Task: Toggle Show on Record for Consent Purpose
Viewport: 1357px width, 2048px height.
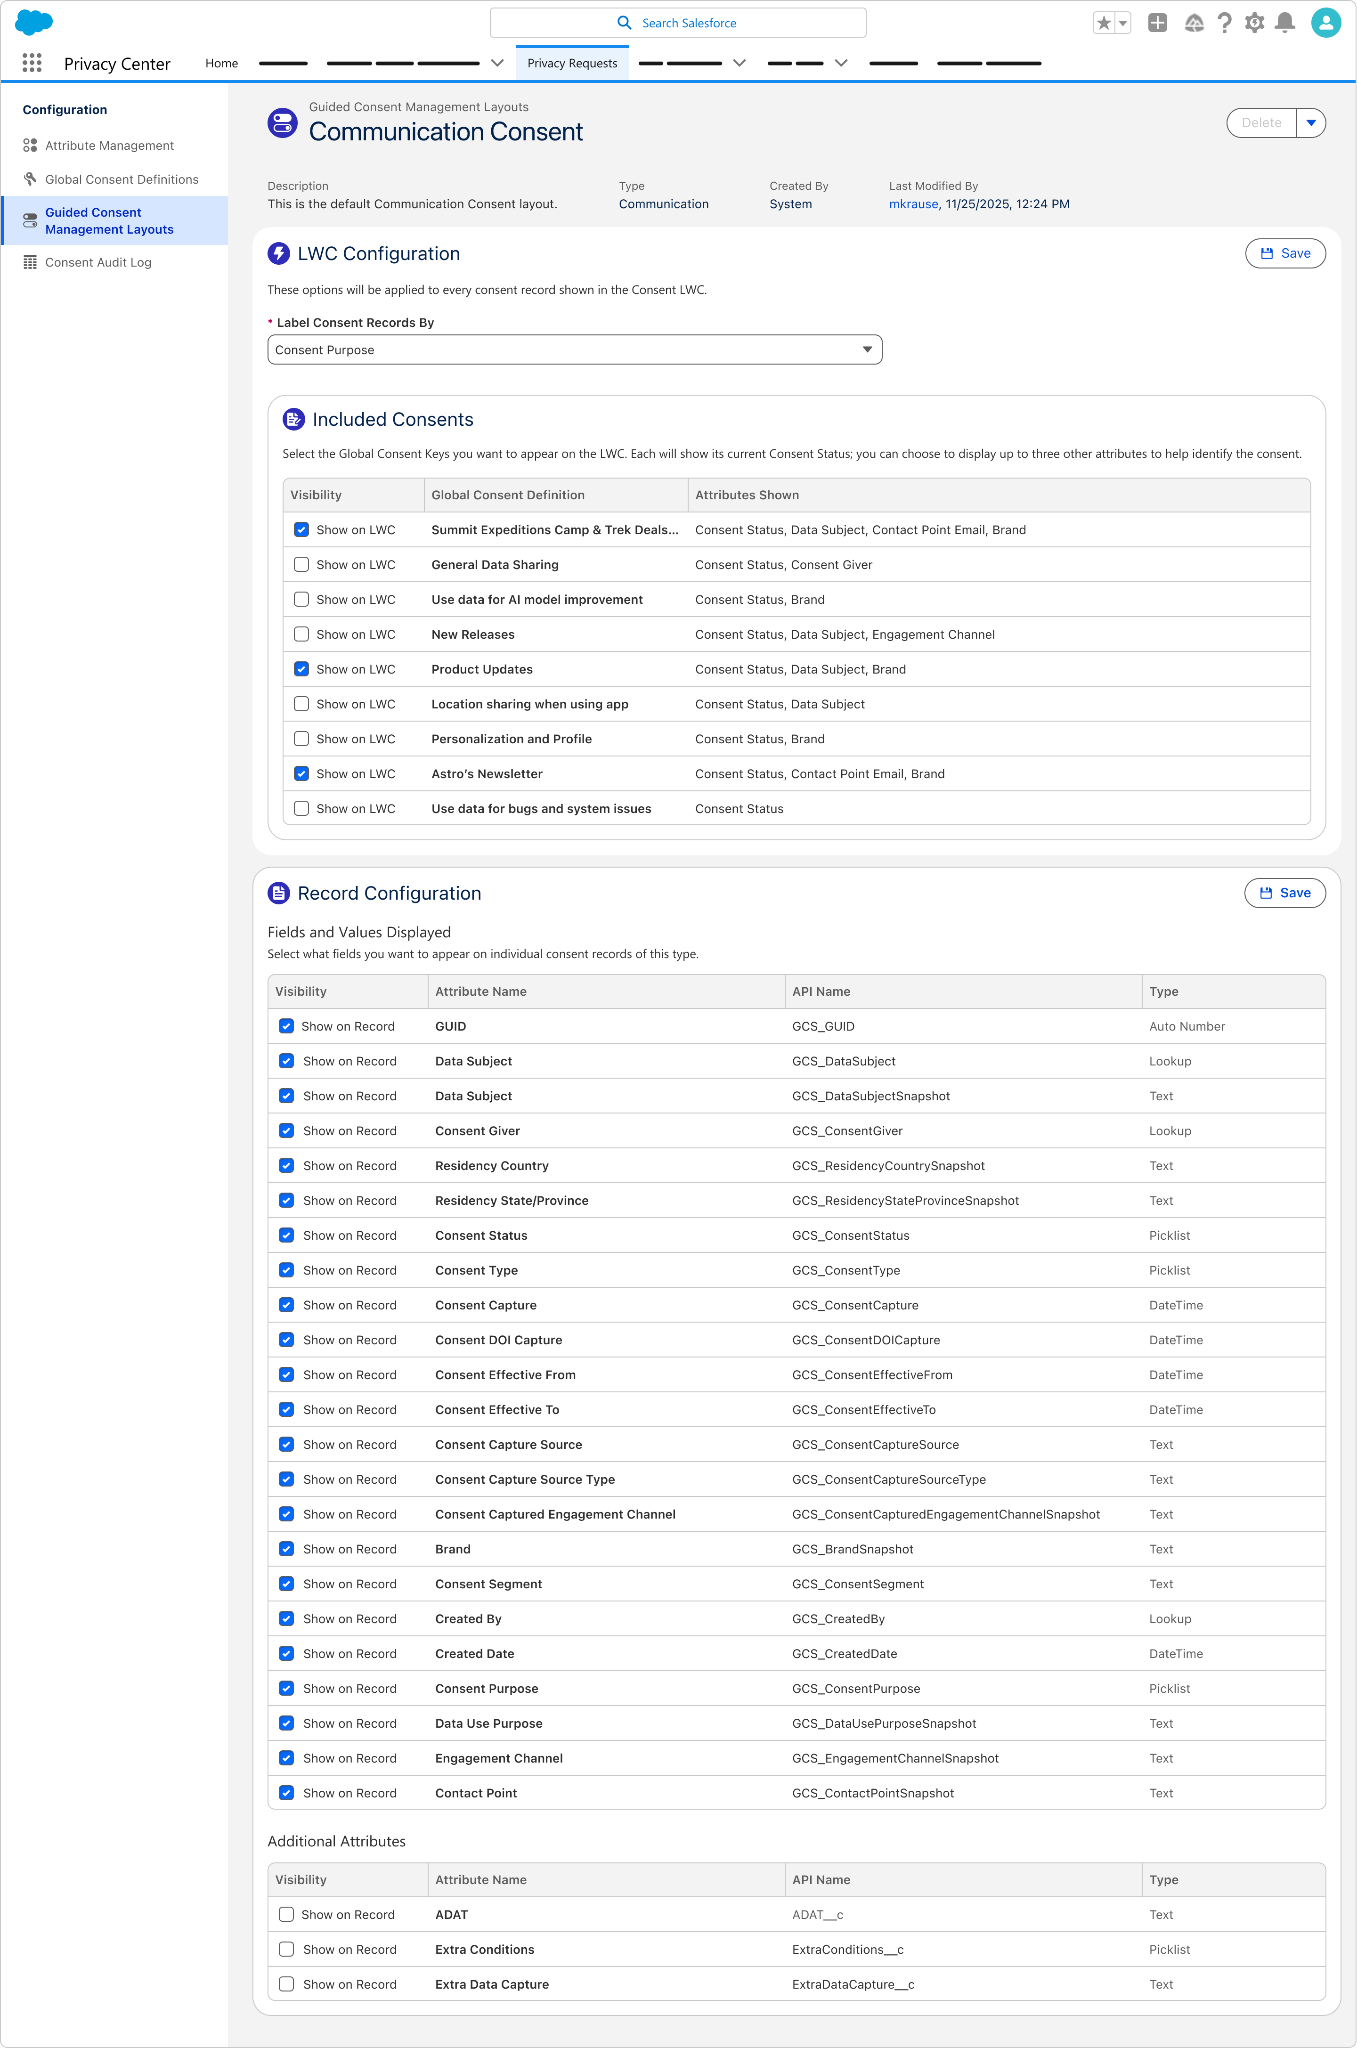Action: pos(286,1688)
